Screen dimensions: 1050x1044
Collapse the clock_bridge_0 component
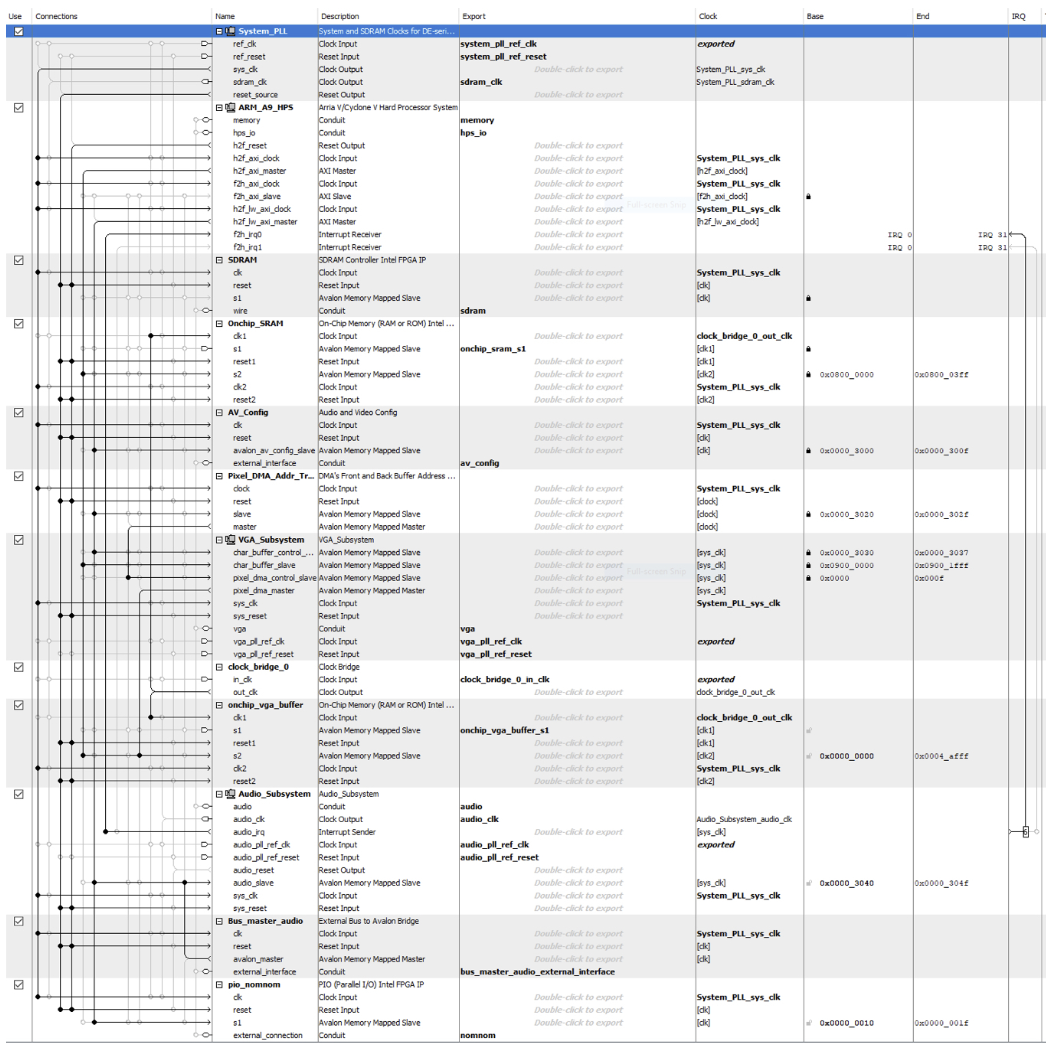pos(220,667)
